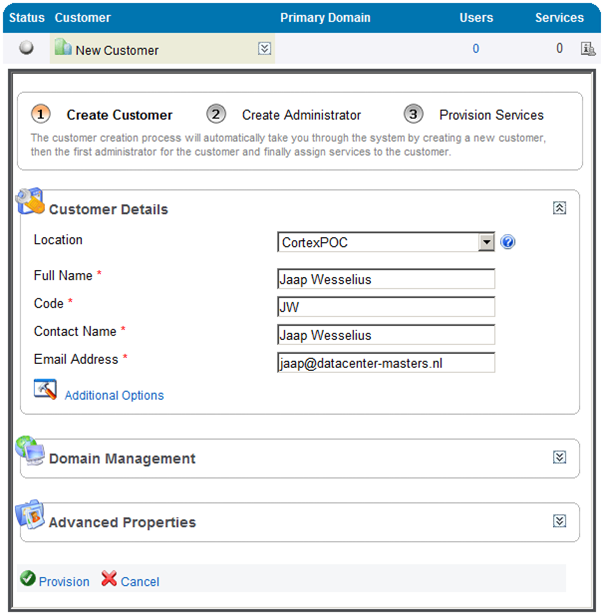This screenshot has height=615, width=602.
Task: Expand the Domain Management section
Action: click(x=560, y=457)
